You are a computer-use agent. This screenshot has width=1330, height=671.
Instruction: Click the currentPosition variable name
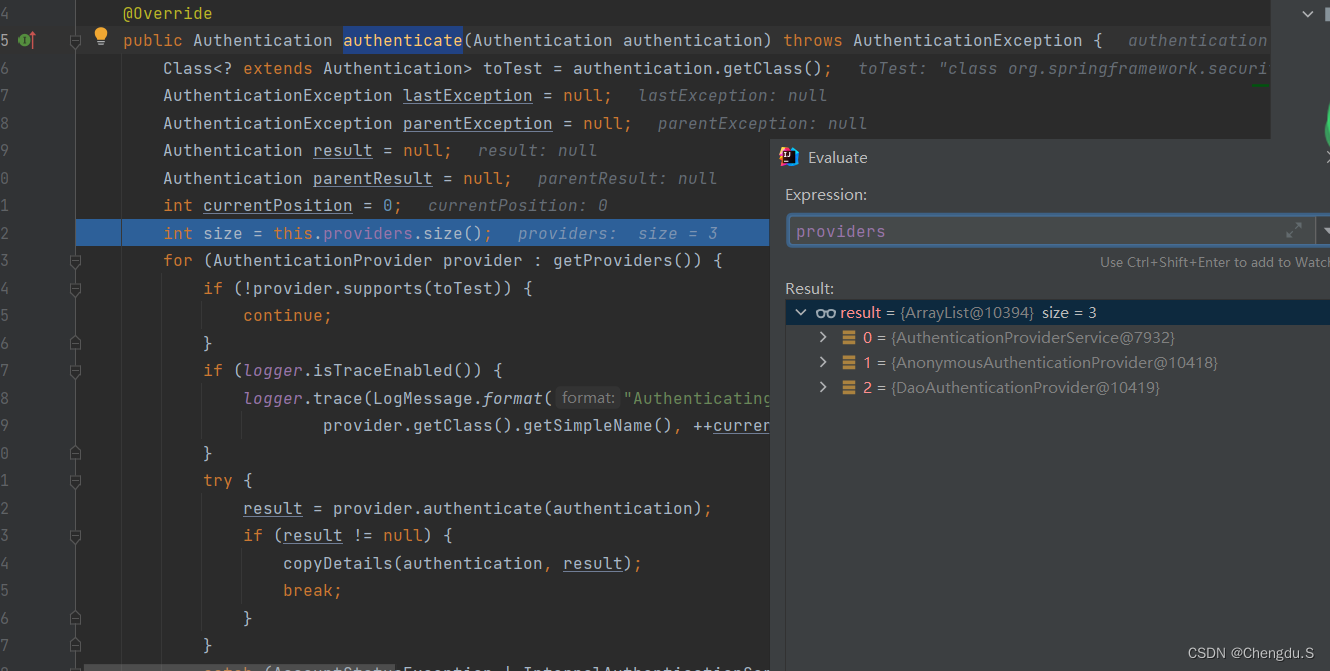(278, 206)
